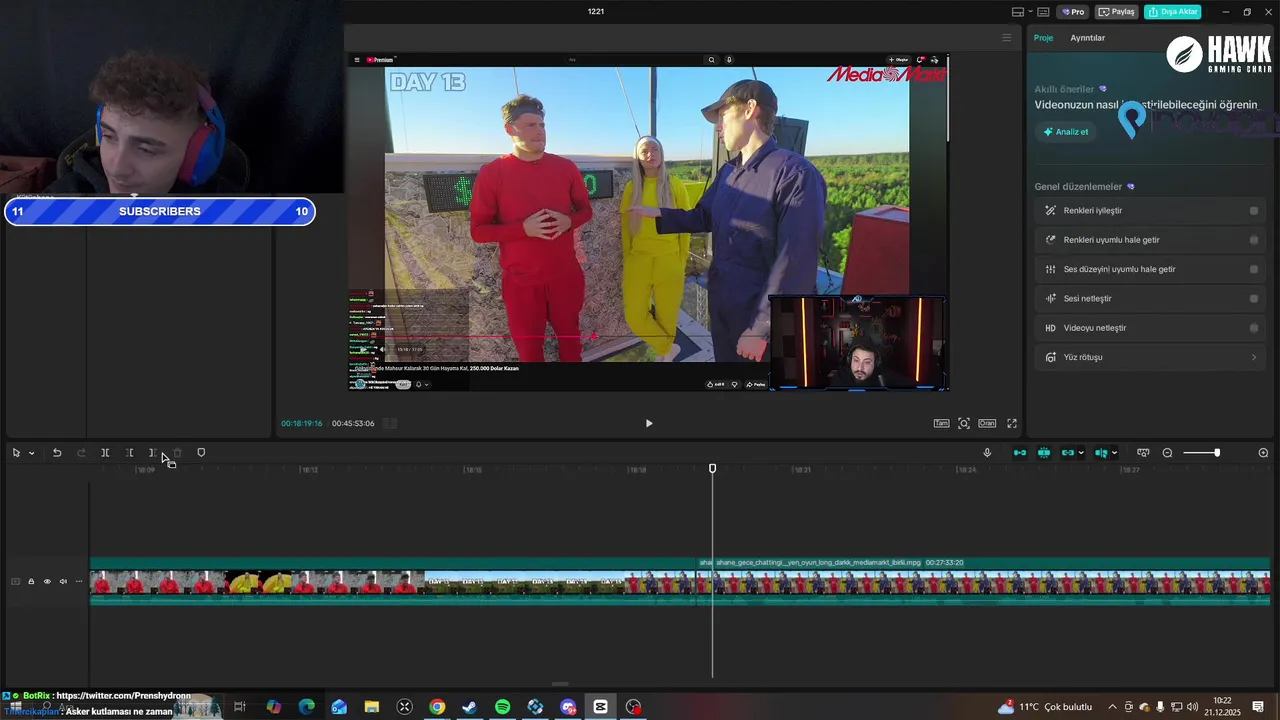Adjust the timeline zoom slider handle
Image resolution: width=1280 pixels, height=720 pixels.
(x=1217, y=453)
